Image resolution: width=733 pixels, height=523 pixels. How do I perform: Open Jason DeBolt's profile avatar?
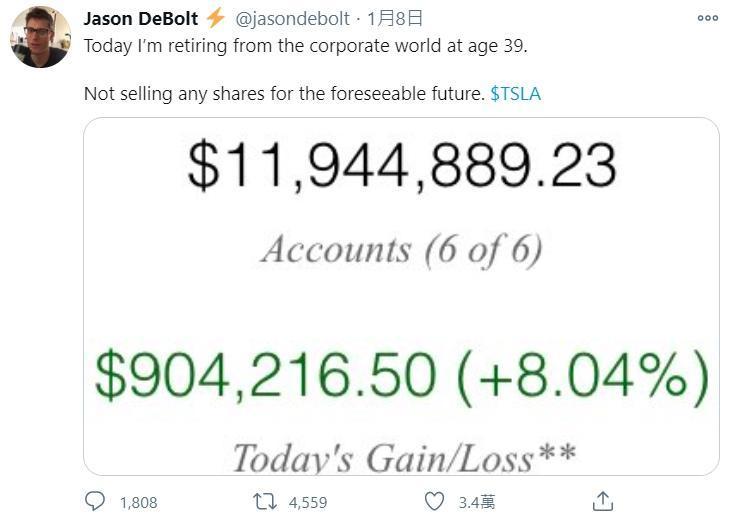click(x=41, y=37)
